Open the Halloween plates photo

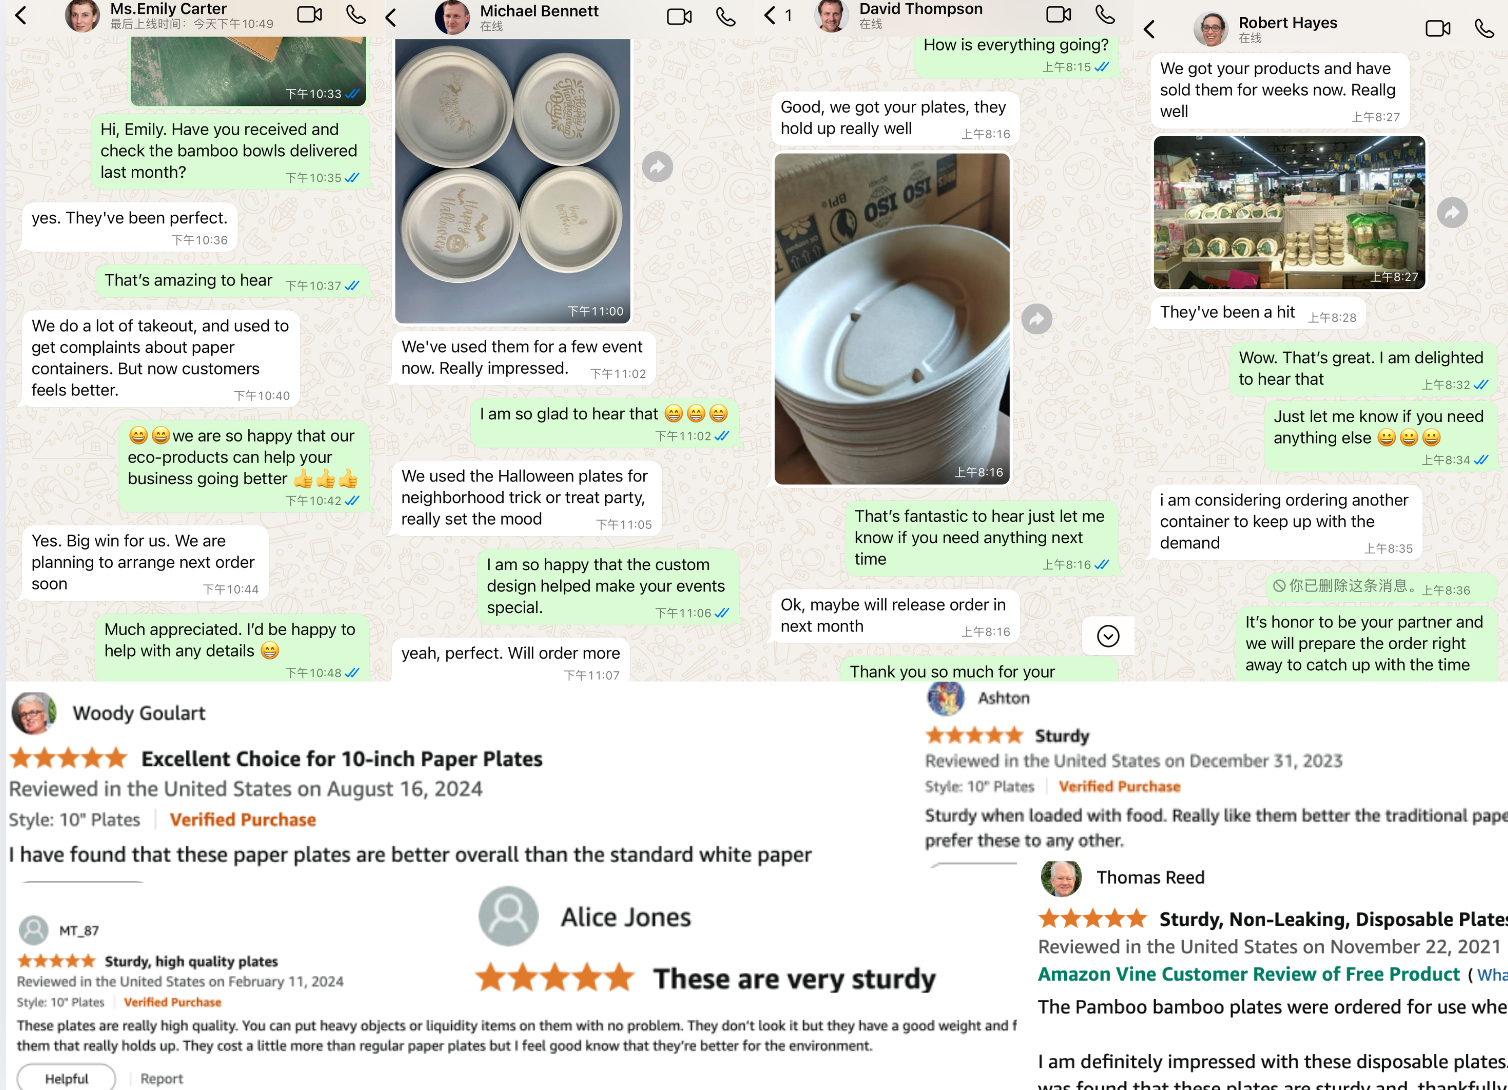pyautogui.click(x=512, y=181)
